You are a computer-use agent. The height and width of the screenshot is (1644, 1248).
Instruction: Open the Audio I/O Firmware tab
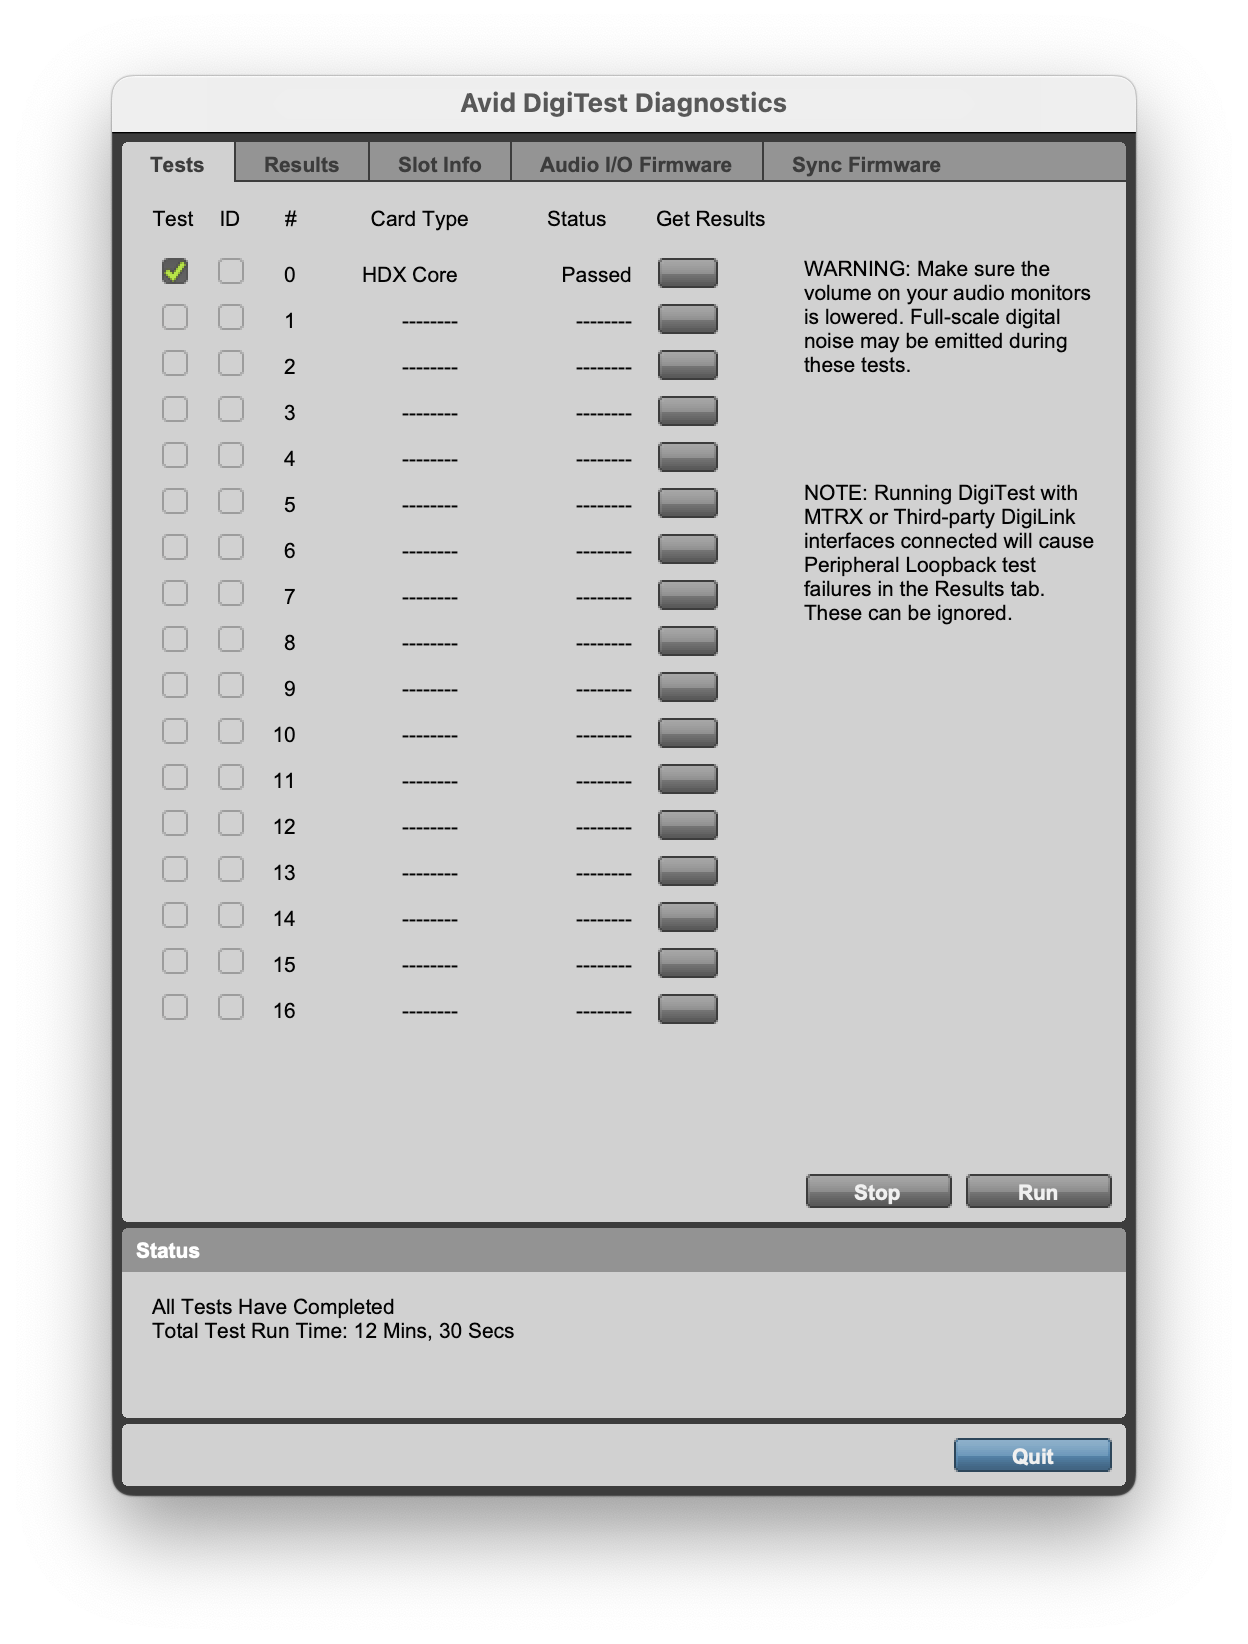636,164
